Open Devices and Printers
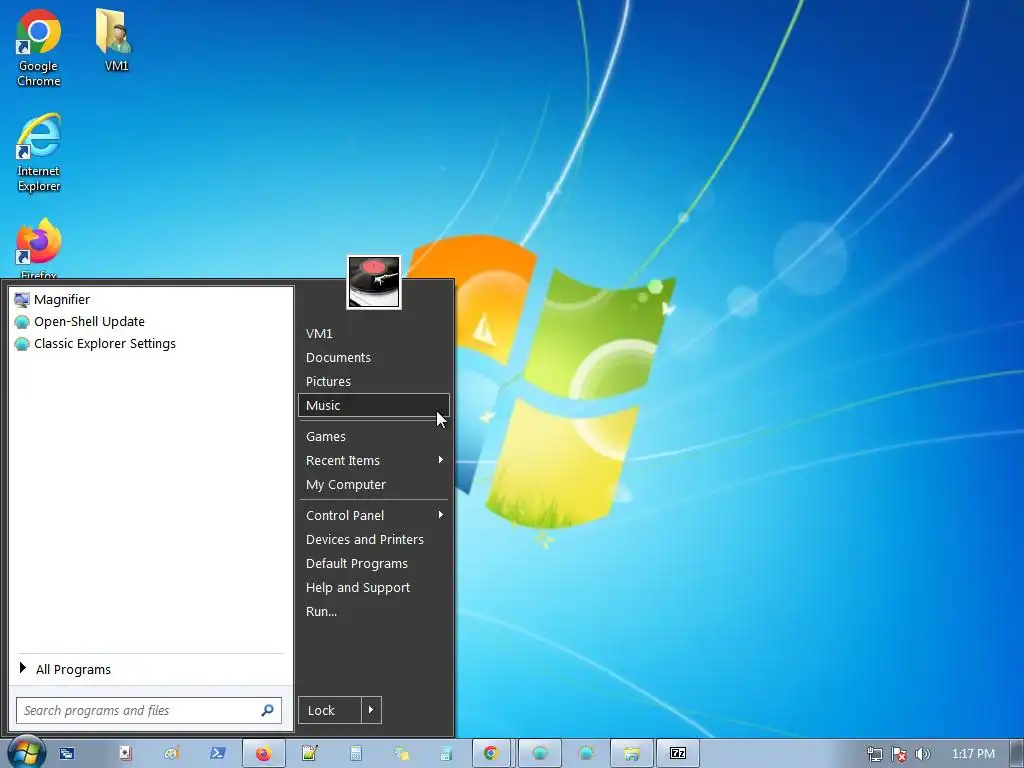This screenshot has height=768, width=1024. [374, 539]
